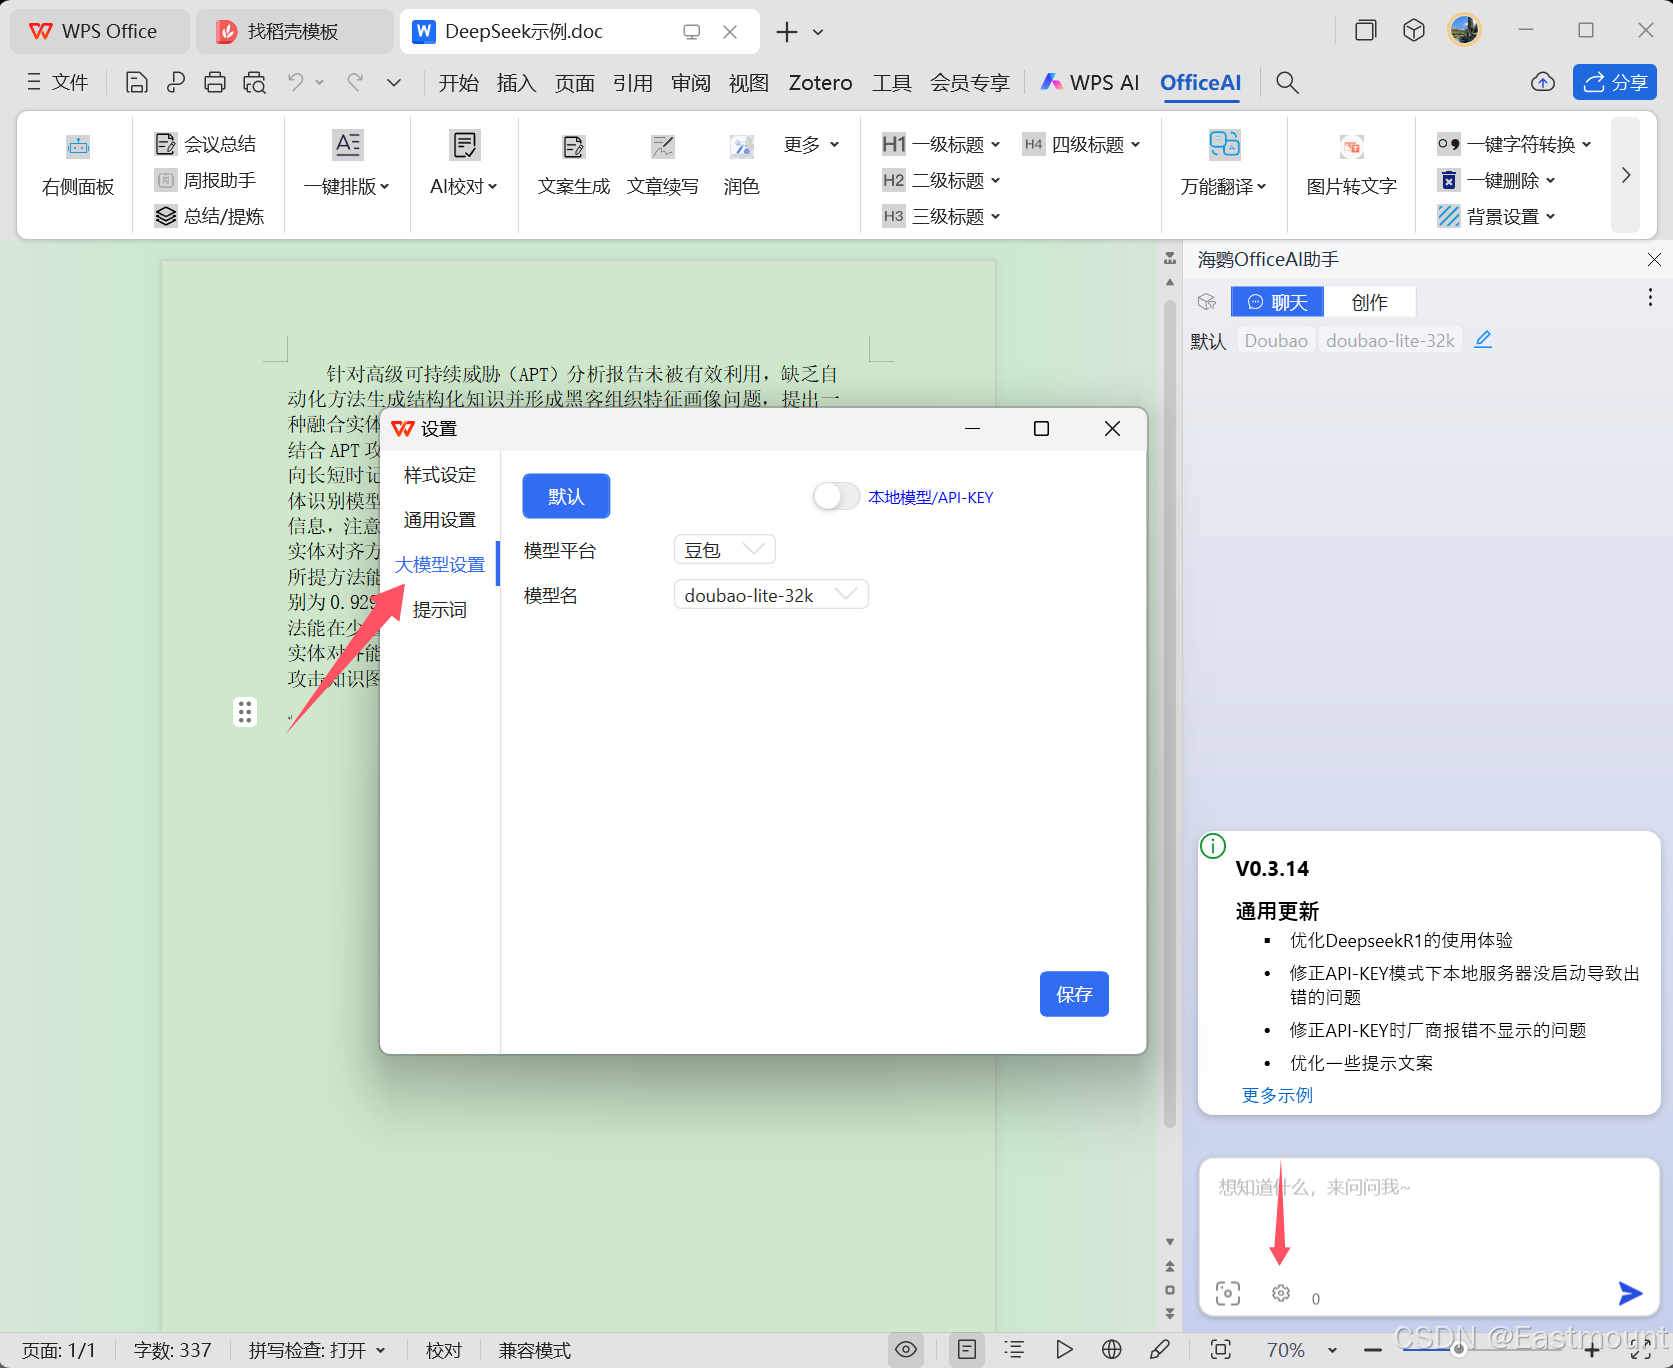This screenshot has width=1673, height=1368.
Task: Click the screenshot capture icon in chat input
Action: (x=1228, y=1293)
